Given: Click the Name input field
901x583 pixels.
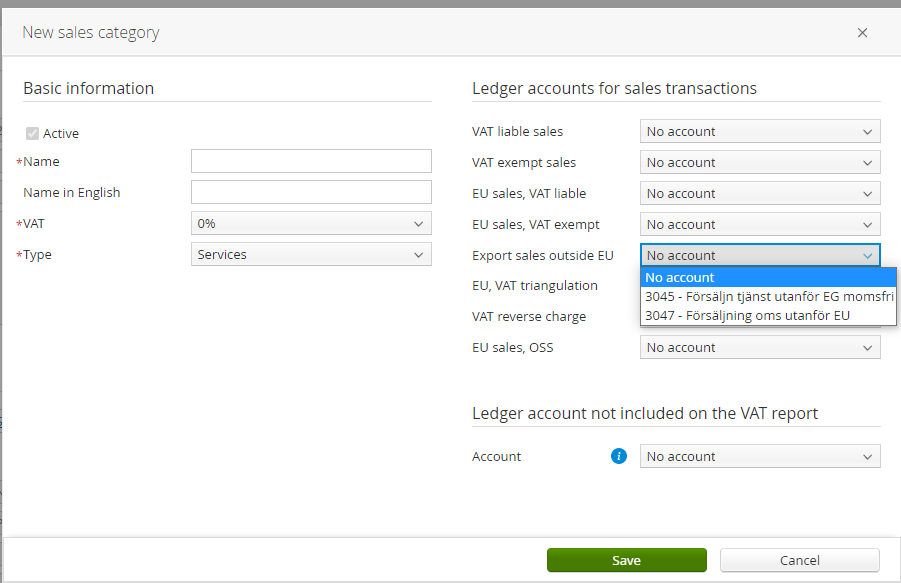Looking at the screenshot, I should [x=311, y=161].
